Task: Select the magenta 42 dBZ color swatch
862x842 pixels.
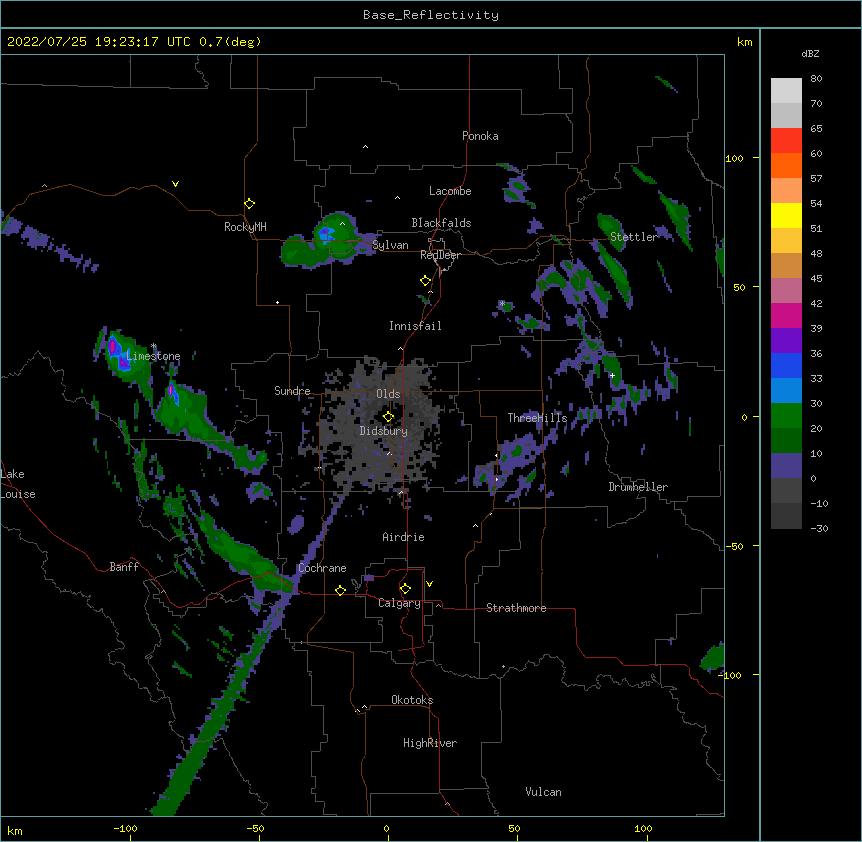Action: click(x=786, y=315)
